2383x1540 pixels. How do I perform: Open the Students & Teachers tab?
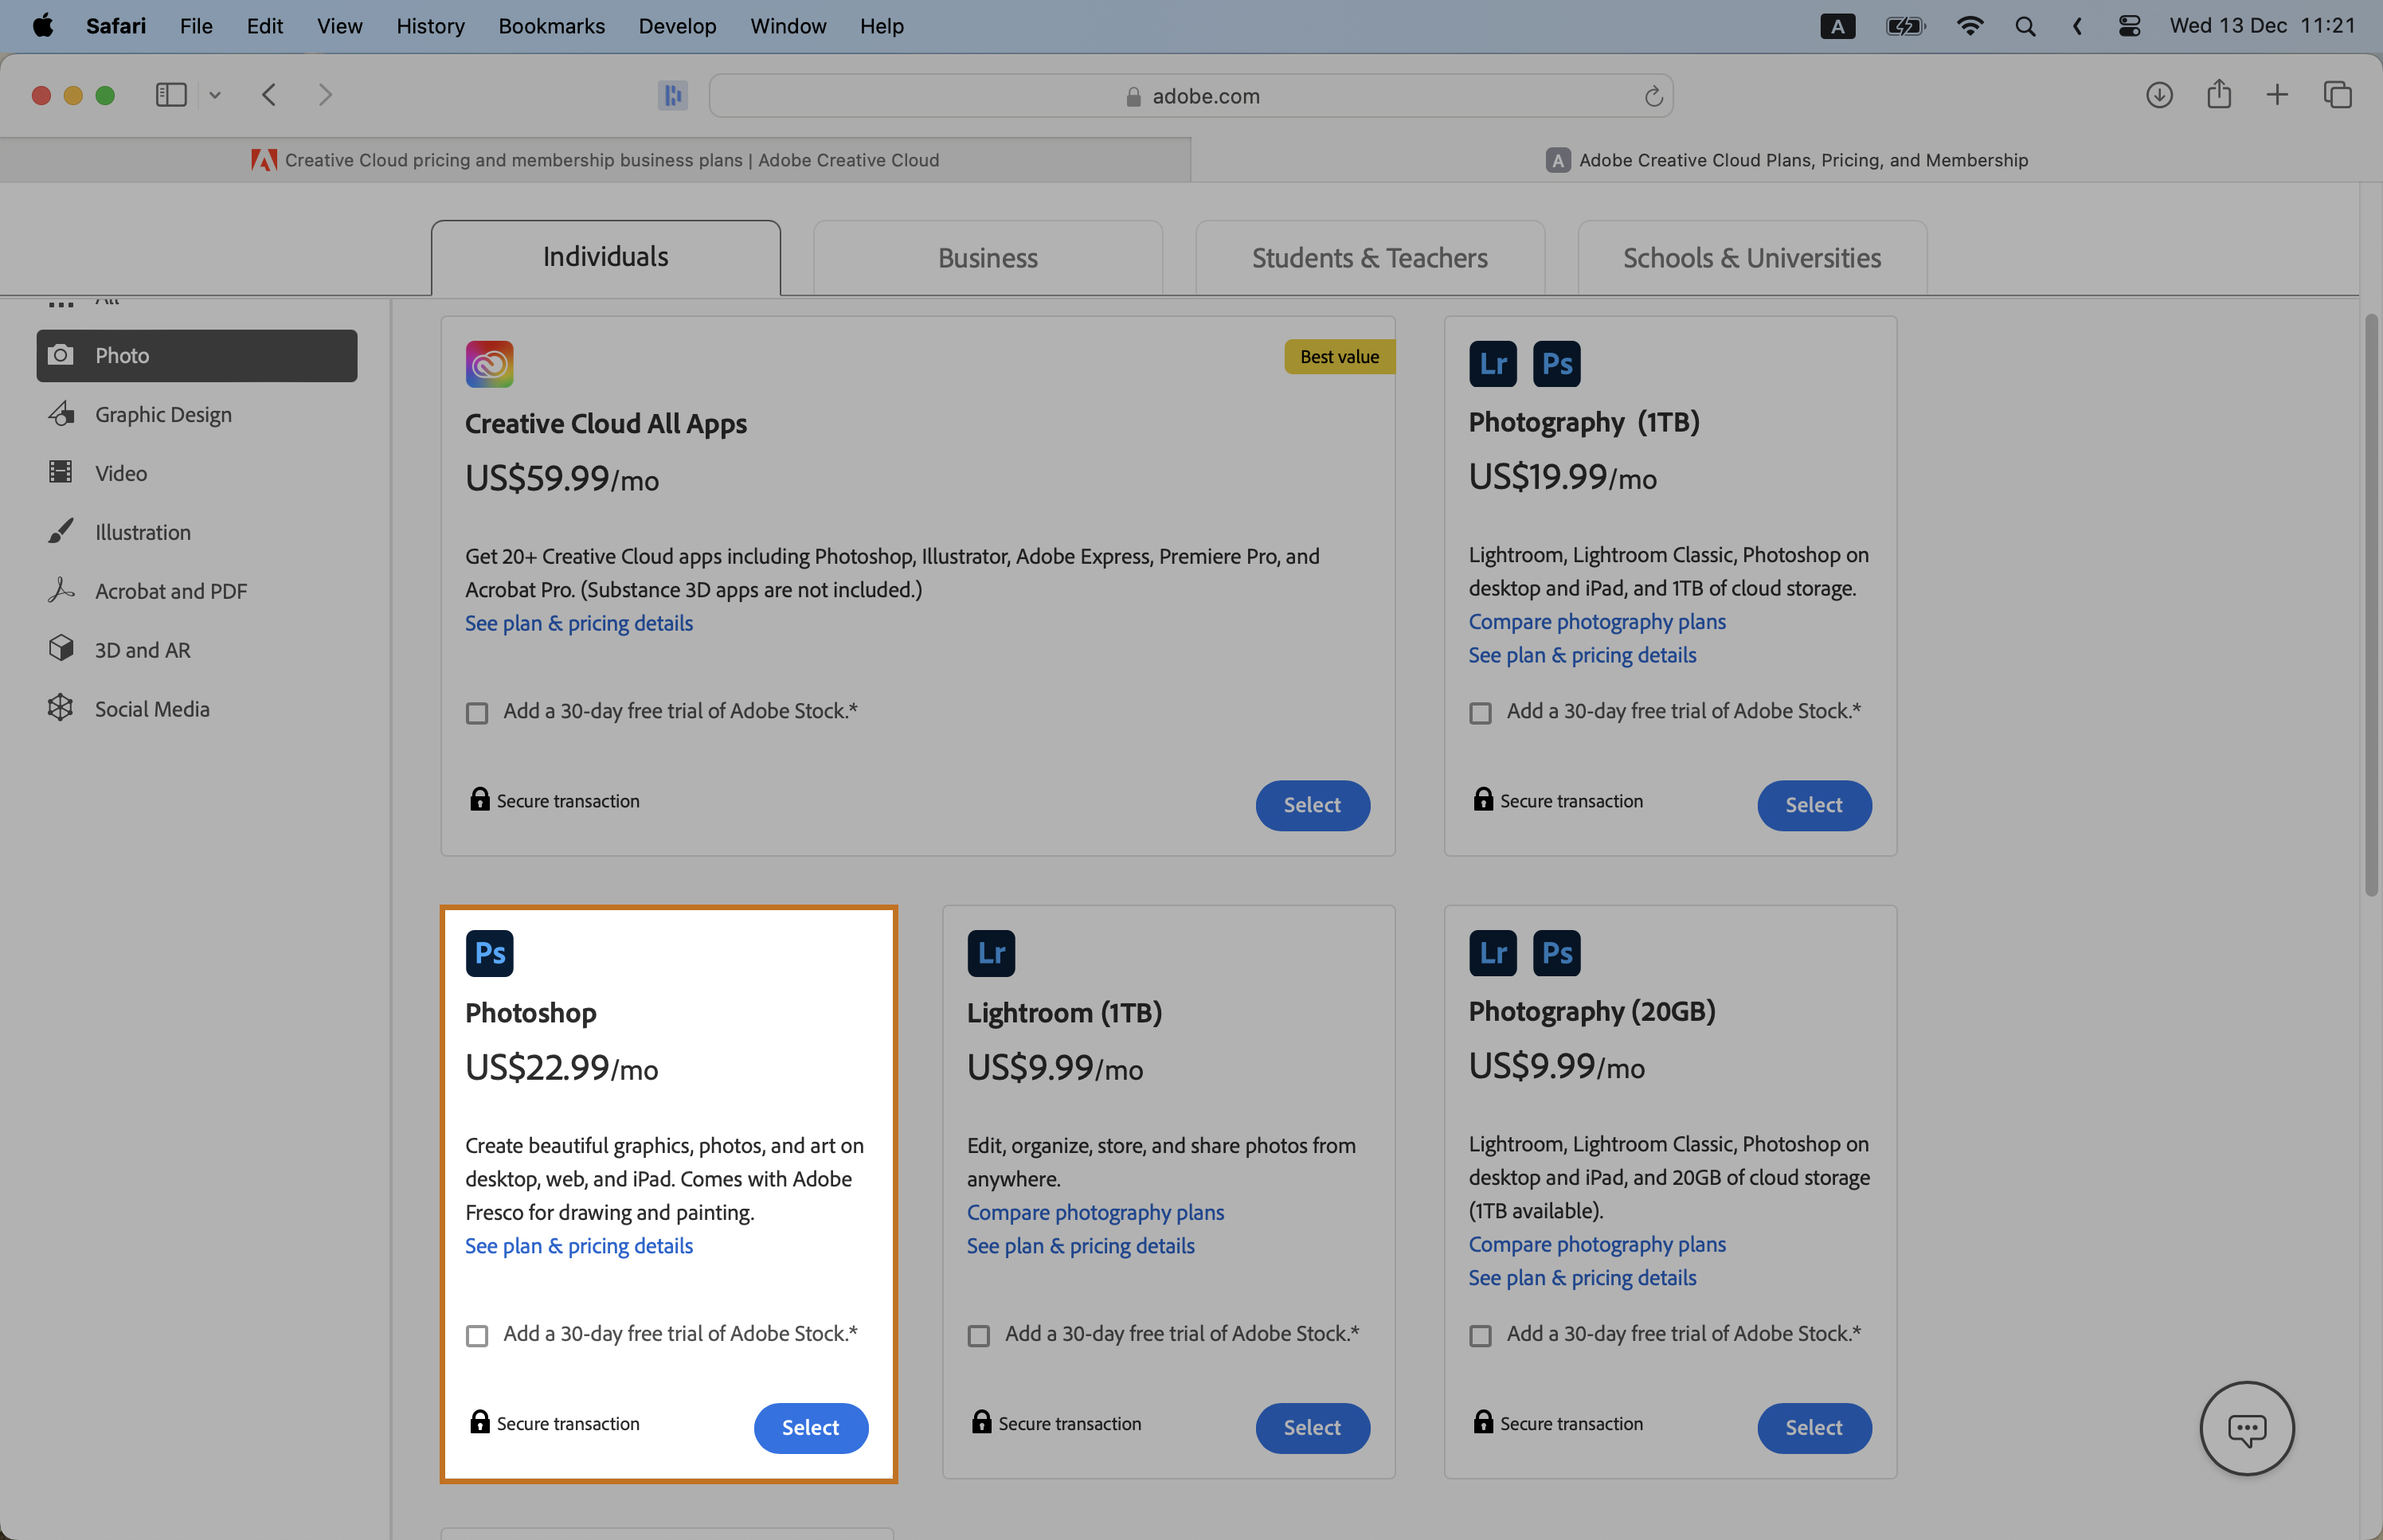1369,258
